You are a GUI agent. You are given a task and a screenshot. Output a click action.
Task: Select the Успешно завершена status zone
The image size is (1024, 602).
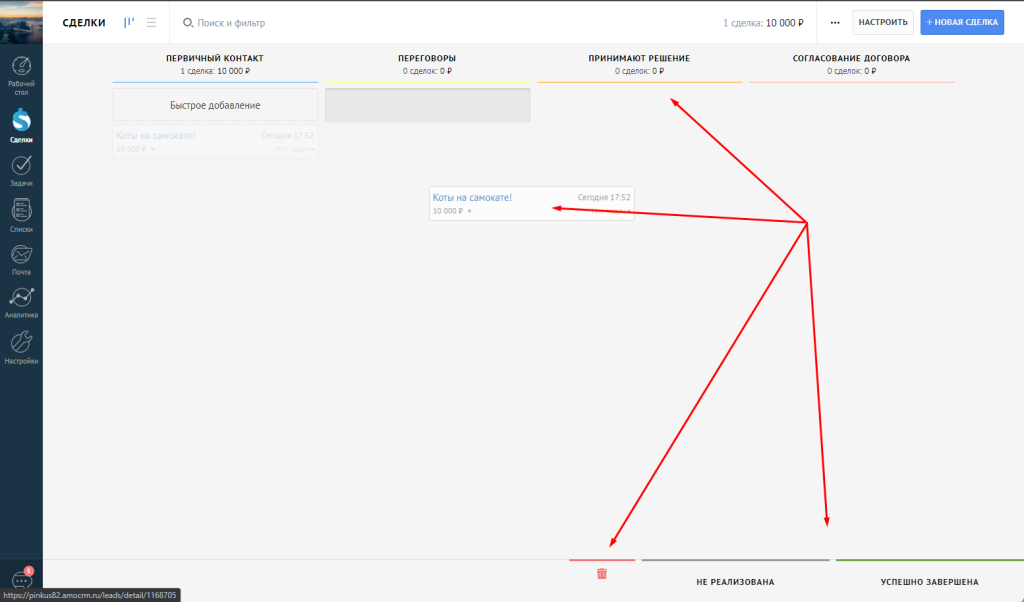pos(929,581)
